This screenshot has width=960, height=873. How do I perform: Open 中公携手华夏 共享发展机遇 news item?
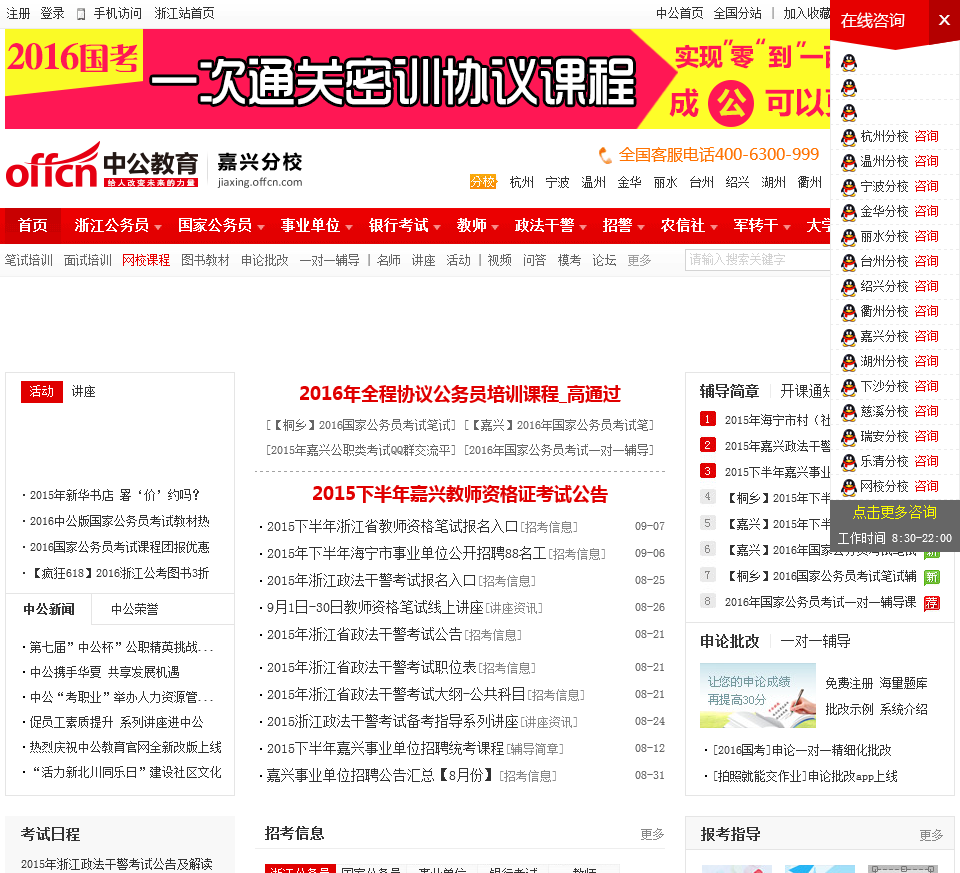pyautogui.click(x=105, y=672)
